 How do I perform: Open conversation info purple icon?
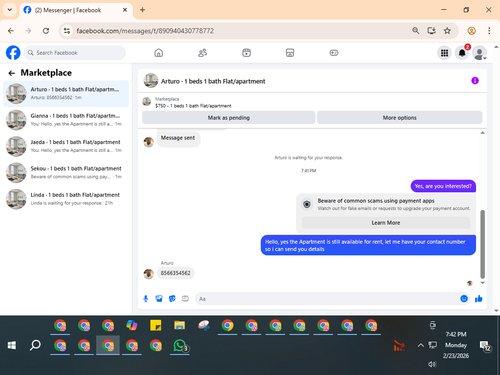coord(475,80)
